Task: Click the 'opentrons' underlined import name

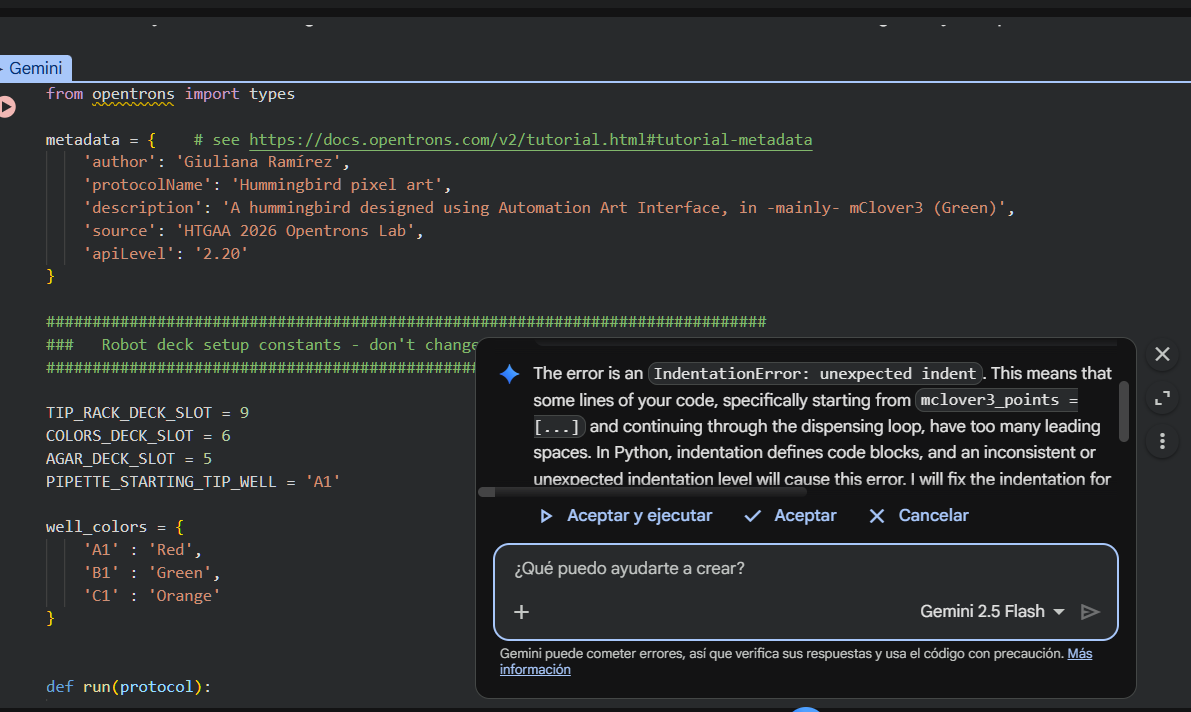Action: tap(133, 94)
